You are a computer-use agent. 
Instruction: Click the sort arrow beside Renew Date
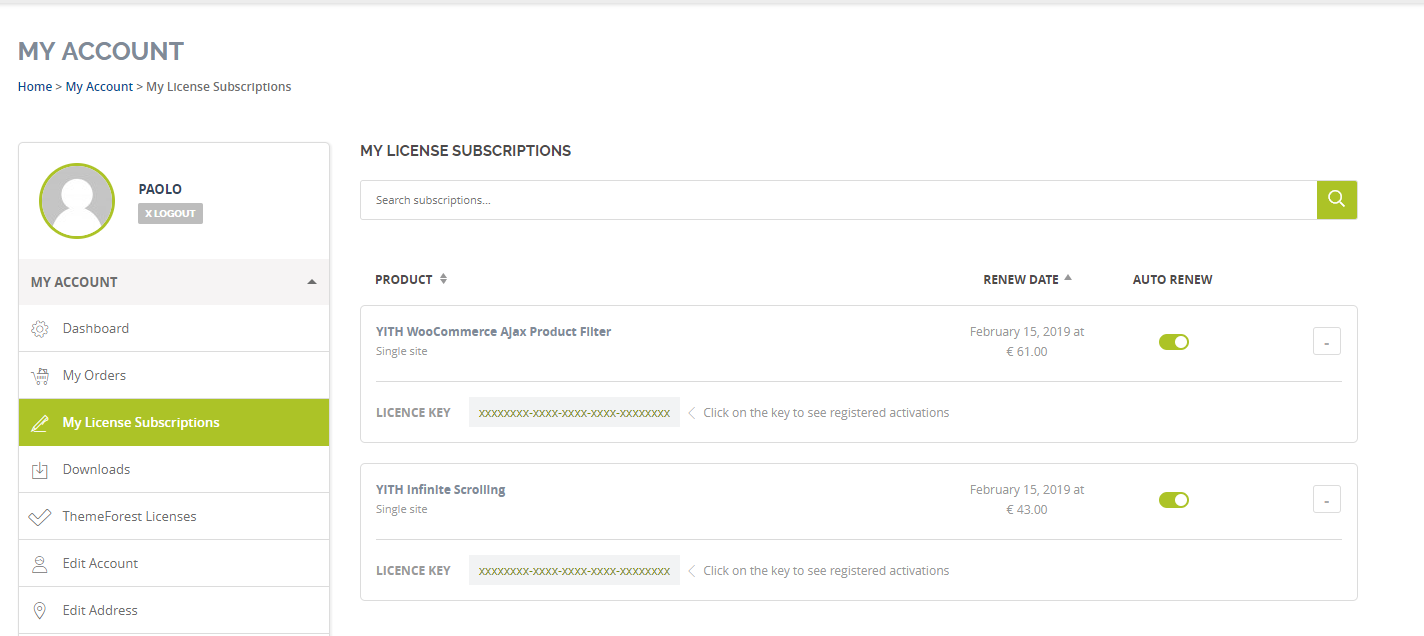(x=1068, y=278)
